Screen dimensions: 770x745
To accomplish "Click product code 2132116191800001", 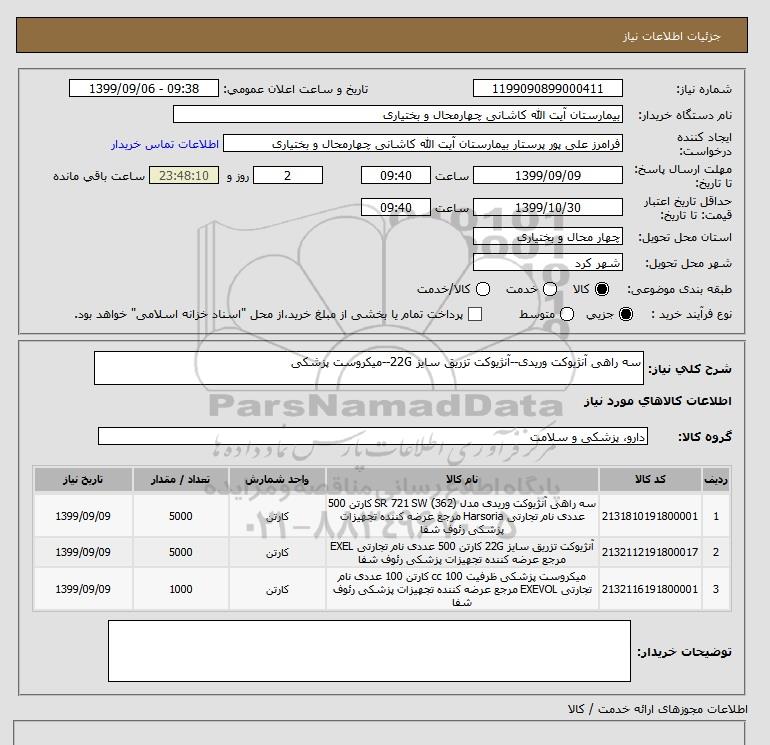I will [650, 589].
